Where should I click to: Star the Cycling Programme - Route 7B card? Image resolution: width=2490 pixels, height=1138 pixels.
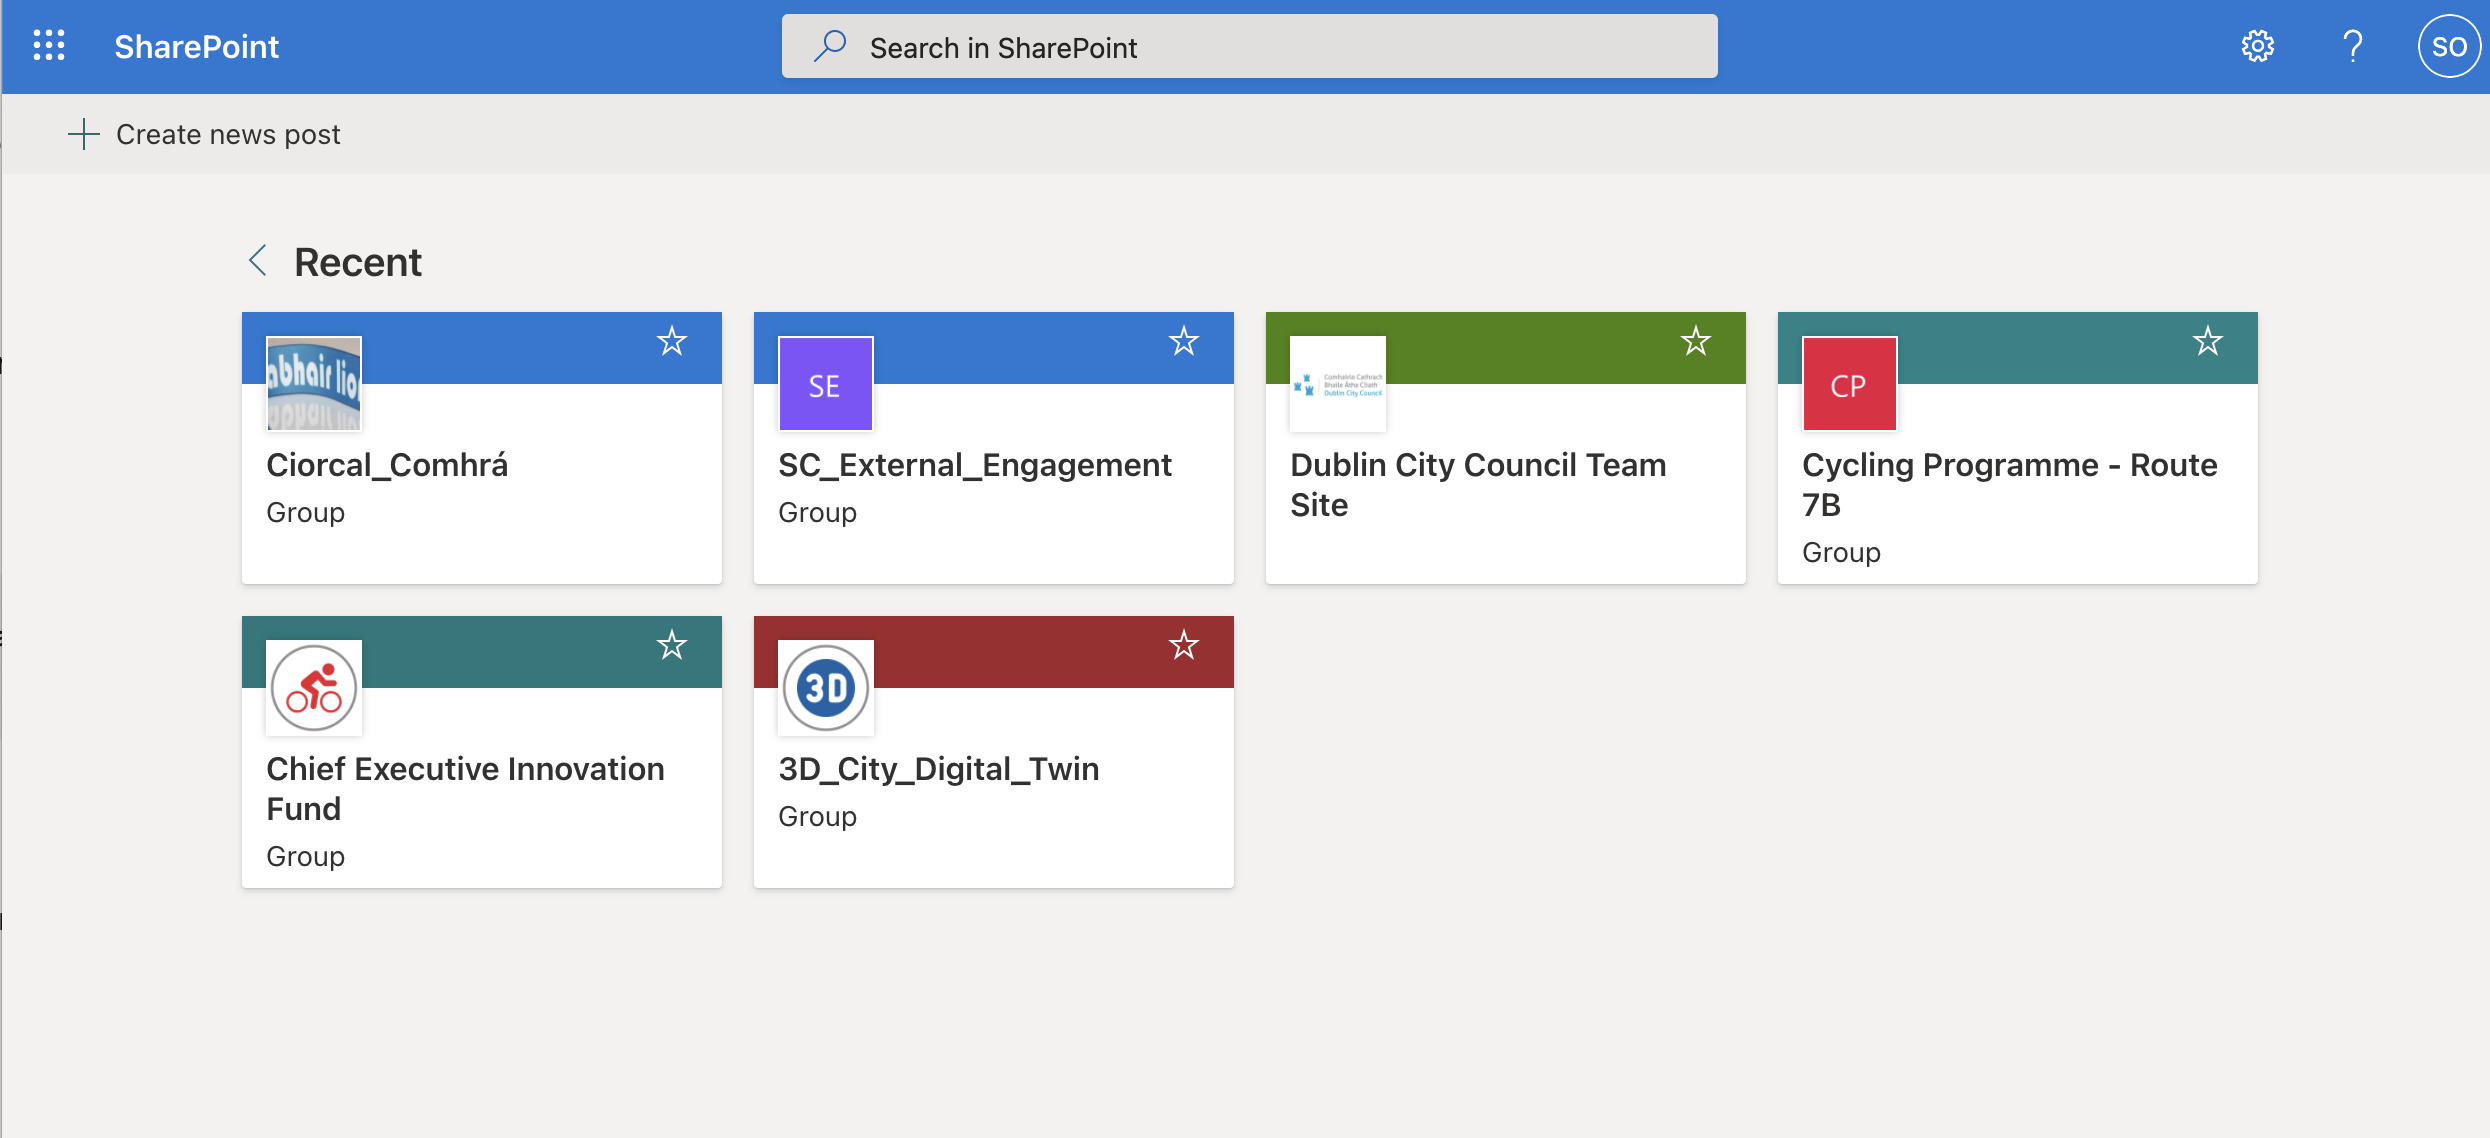[2208, 342]
